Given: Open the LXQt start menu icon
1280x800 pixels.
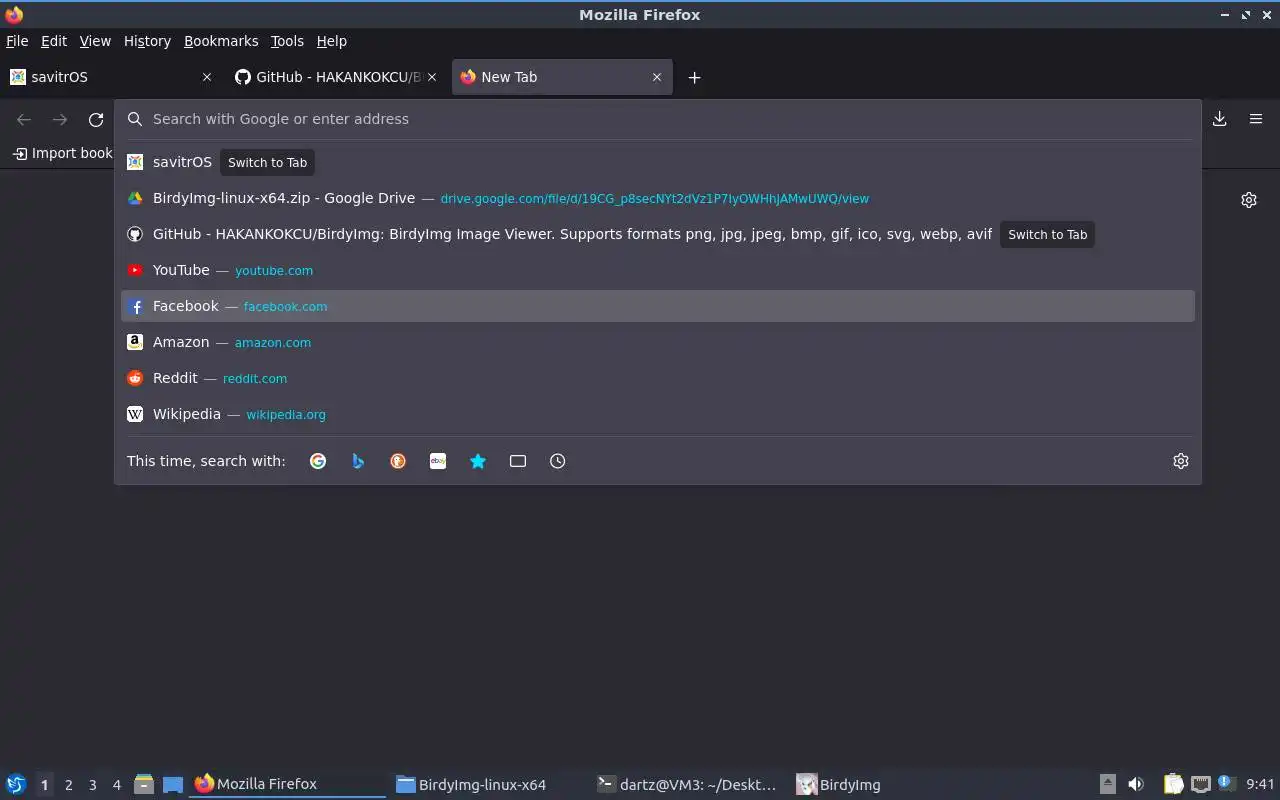Looking at the screenshot, I should tap(15, 784).
